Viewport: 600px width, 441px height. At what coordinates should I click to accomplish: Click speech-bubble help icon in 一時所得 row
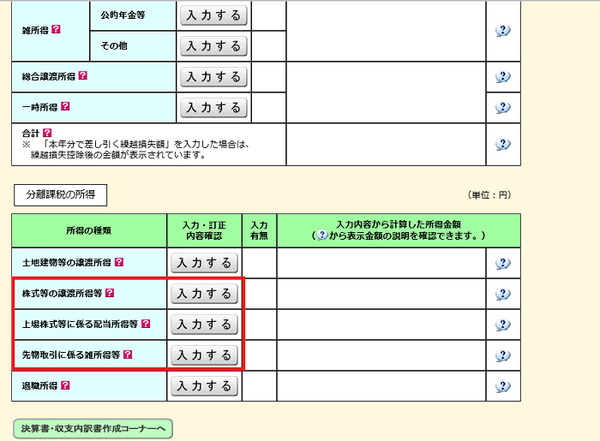(x=503, y=107)
